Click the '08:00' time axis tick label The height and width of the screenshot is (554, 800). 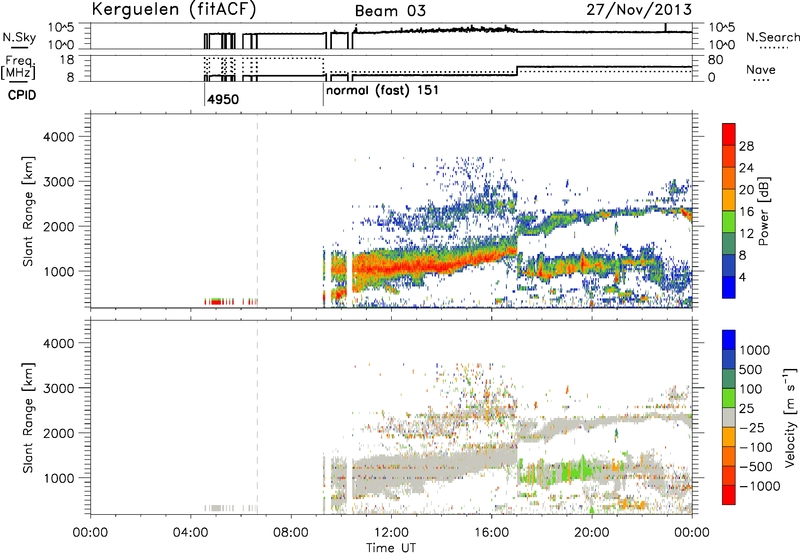[291, 533]
